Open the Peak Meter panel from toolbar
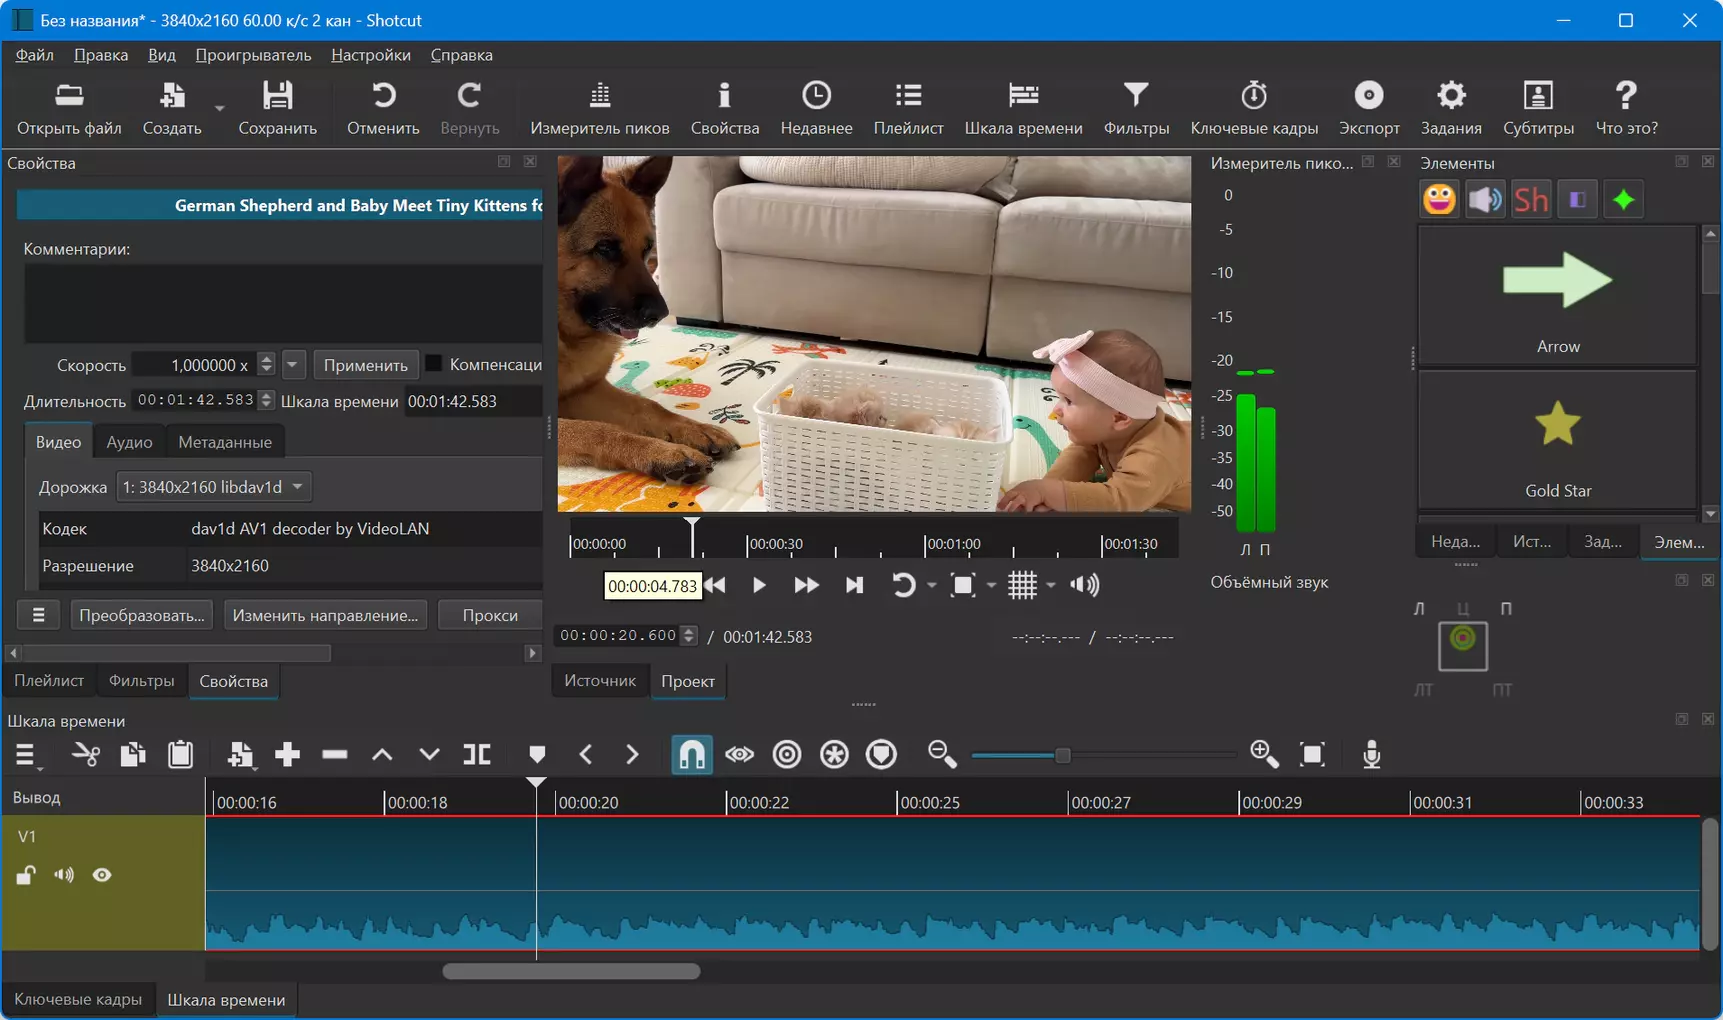The height and width of the screenshot is (1020, 1723). point(599,108)
